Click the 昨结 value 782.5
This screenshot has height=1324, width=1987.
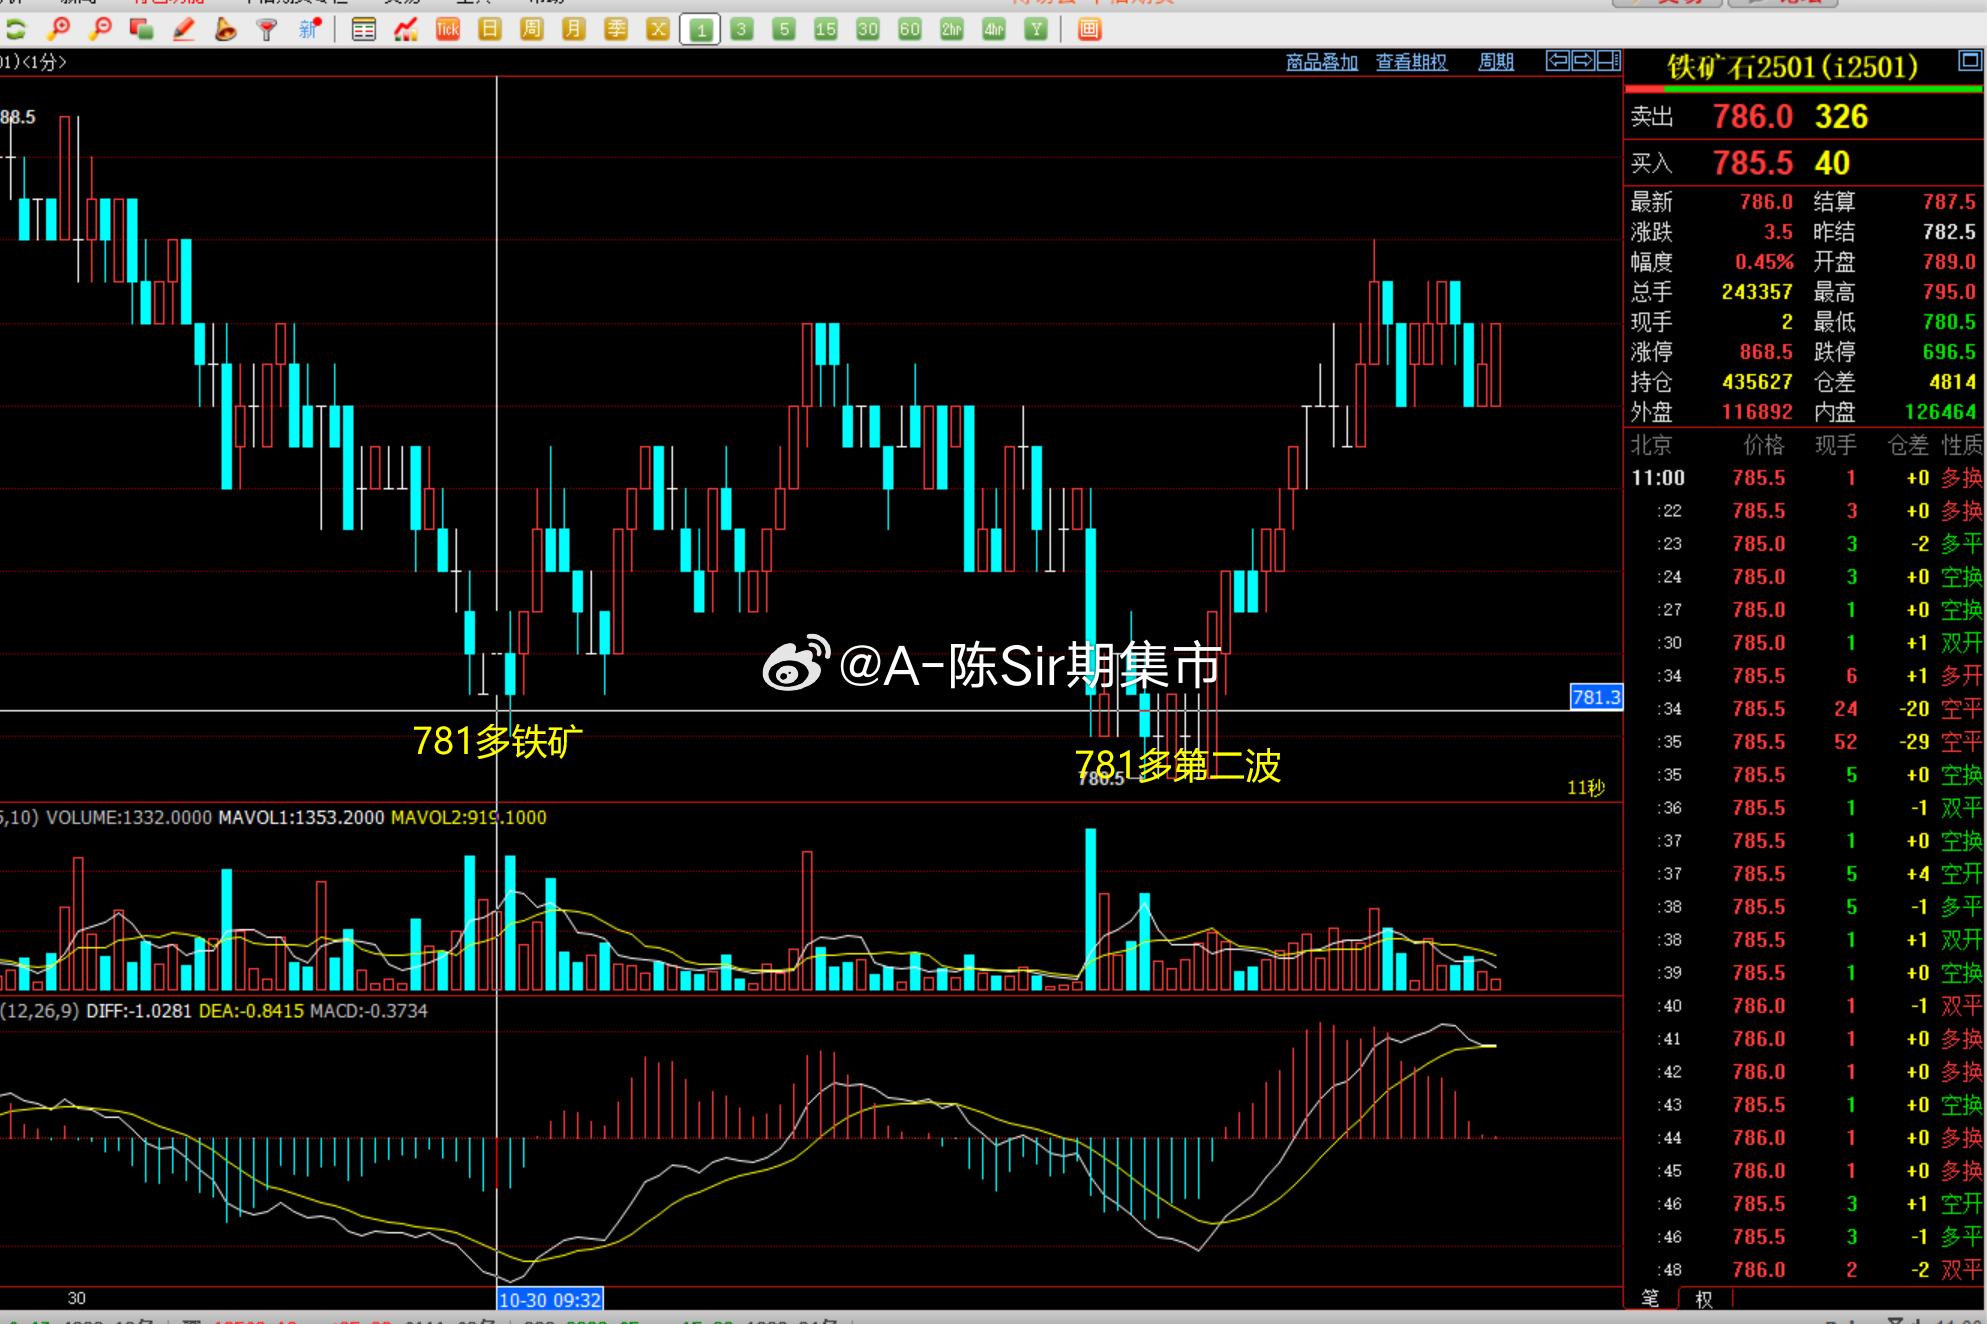coord(1949,232)
